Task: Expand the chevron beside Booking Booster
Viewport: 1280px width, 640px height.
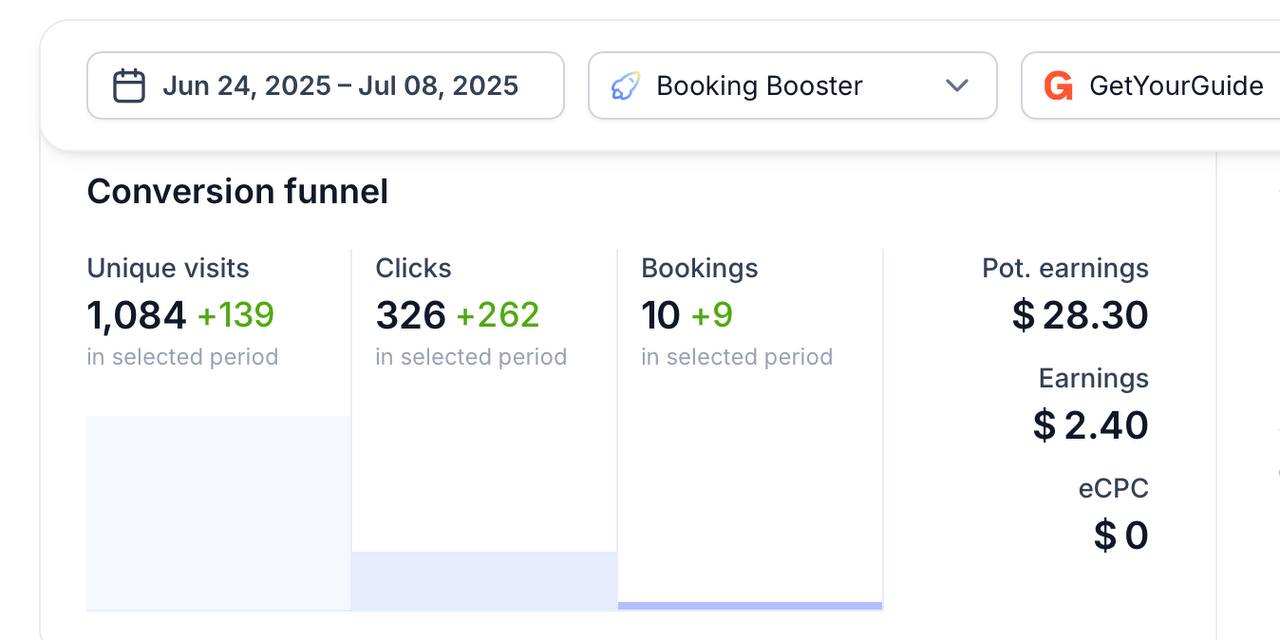Action: click(957, 86)
